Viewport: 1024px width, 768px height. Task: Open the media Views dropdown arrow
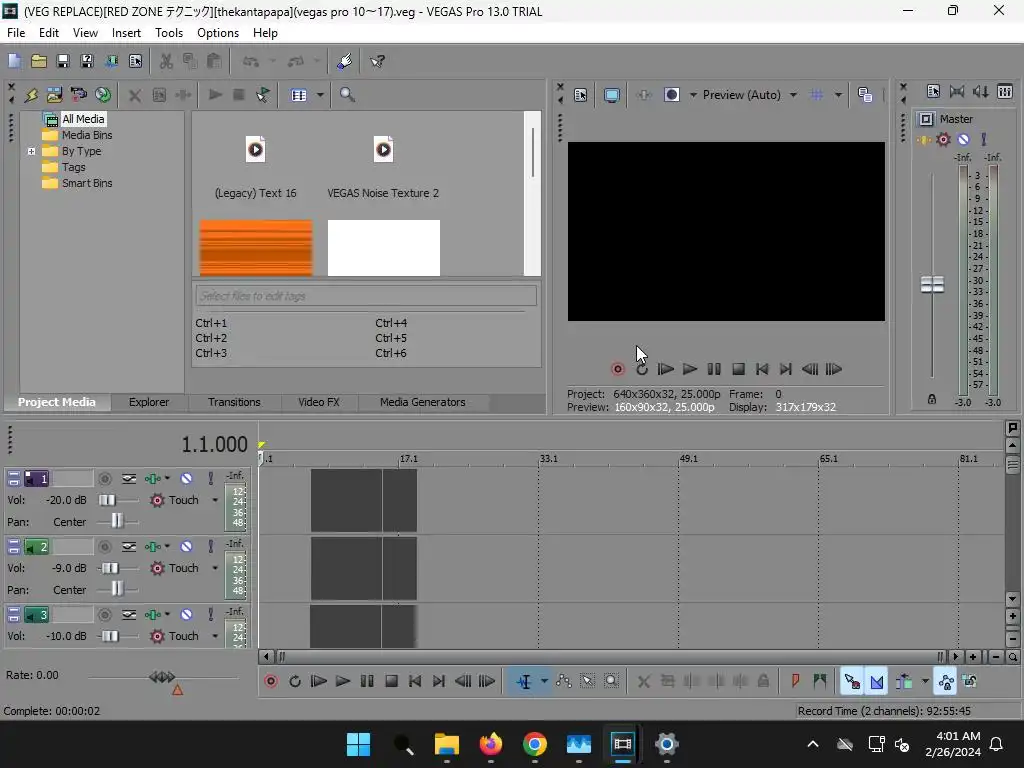(x=320, y=95)
